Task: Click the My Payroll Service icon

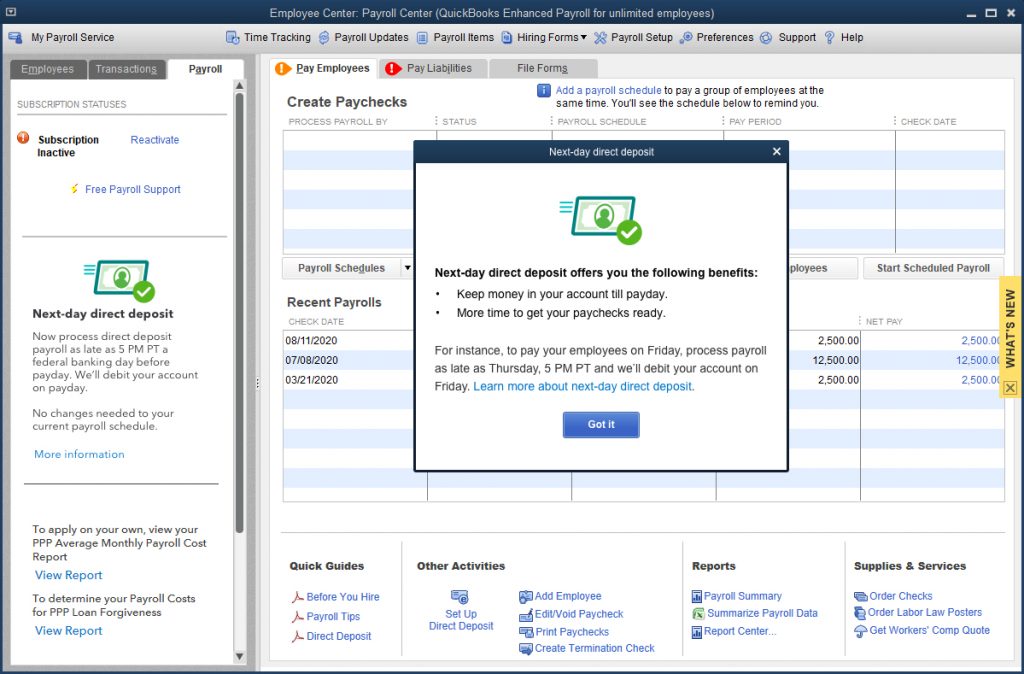Action: (16, 38)
